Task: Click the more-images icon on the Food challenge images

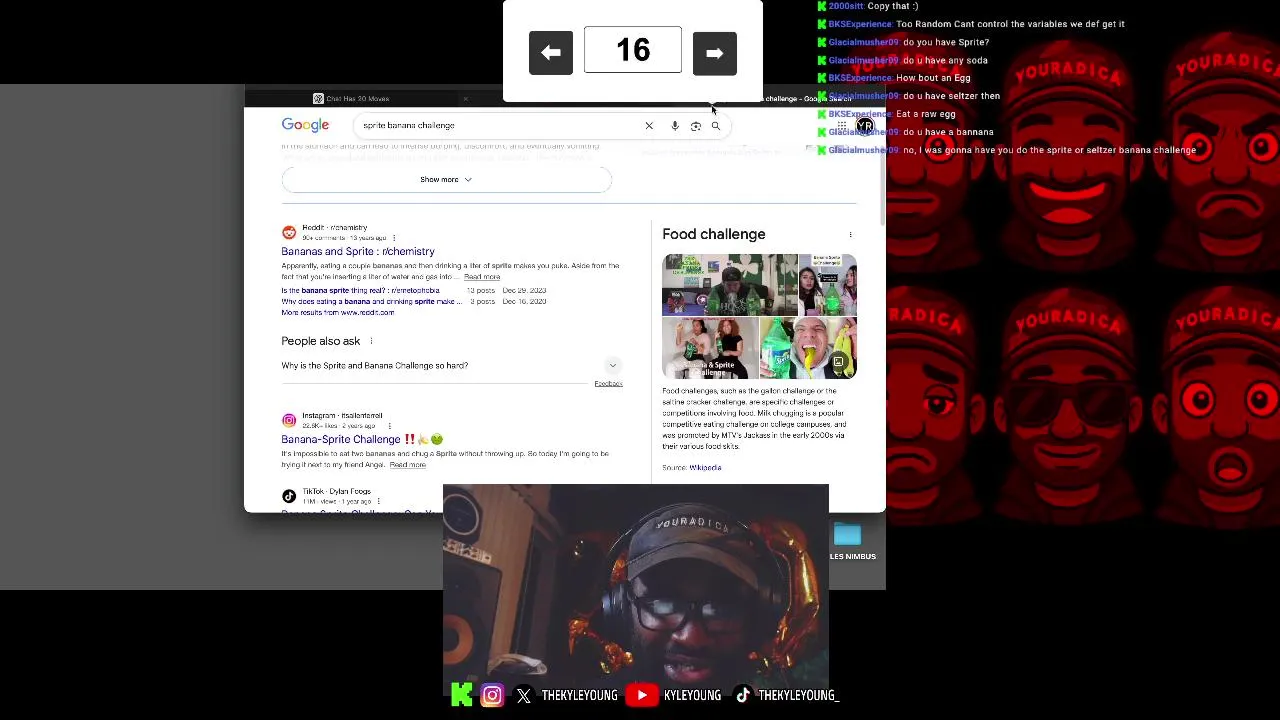Action: 838,362
